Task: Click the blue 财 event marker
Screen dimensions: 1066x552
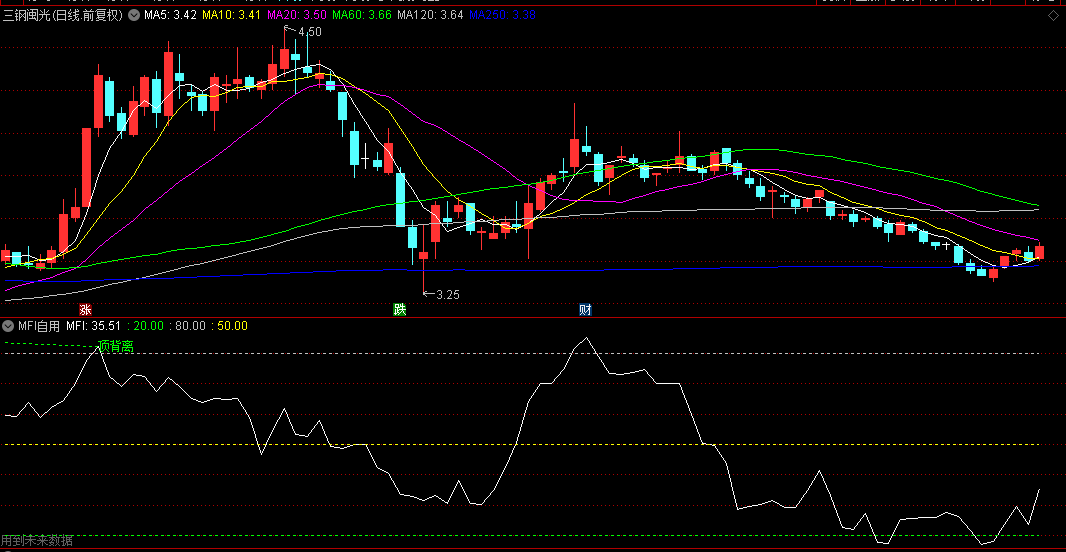Action: (x=585, y=310)
